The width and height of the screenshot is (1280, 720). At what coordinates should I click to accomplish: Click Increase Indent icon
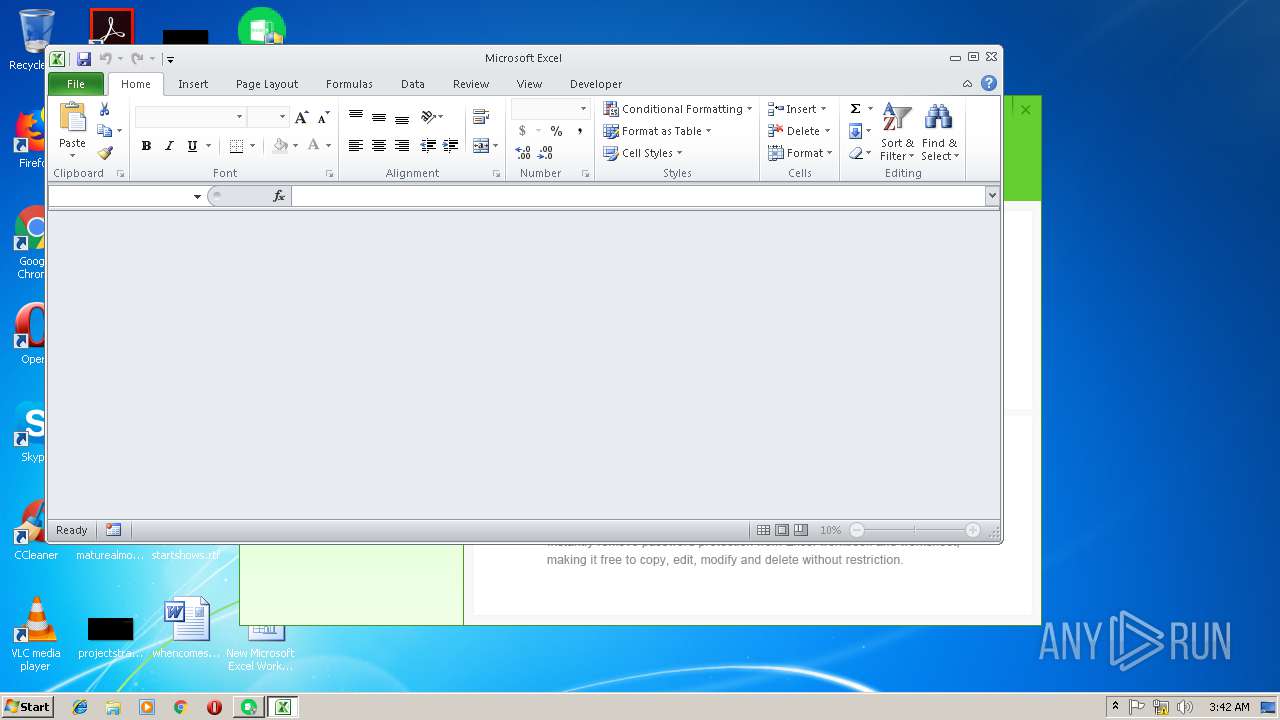[451, 146]
